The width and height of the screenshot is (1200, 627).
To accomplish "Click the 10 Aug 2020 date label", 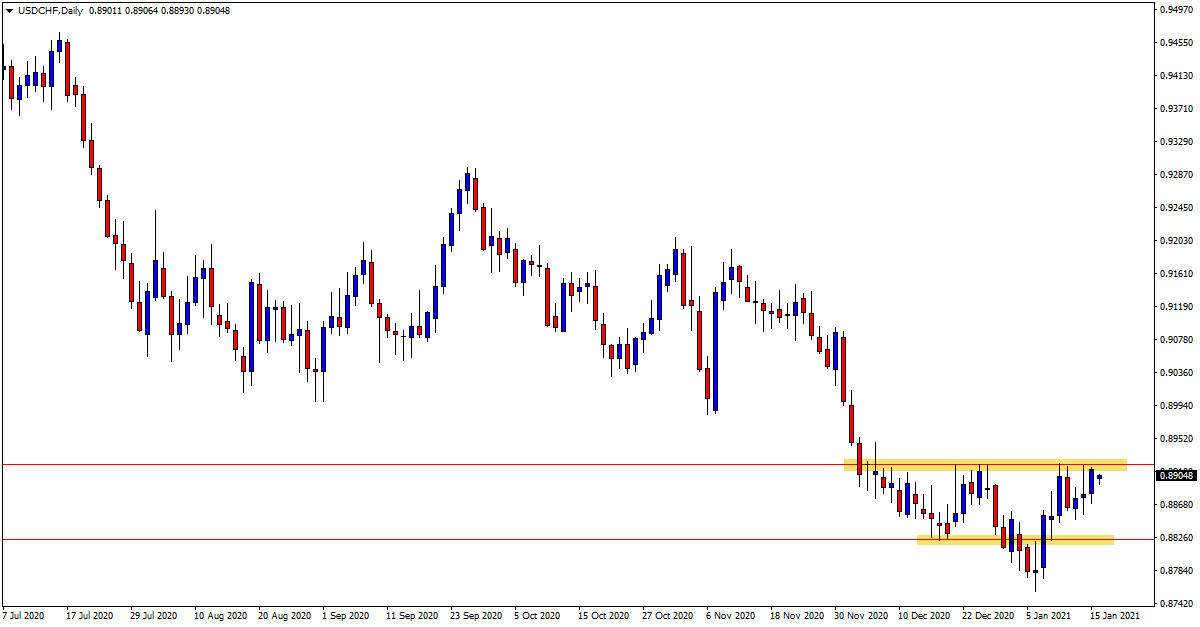I will tap(220, 617).
